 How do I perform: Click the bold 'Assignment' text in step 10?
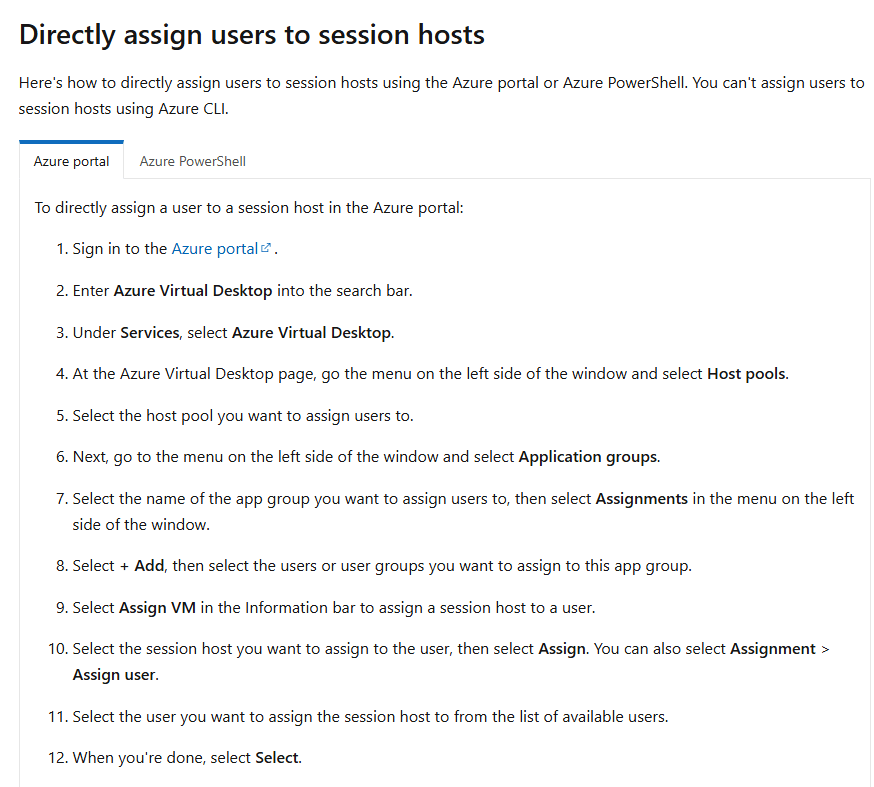click(773, 649)
